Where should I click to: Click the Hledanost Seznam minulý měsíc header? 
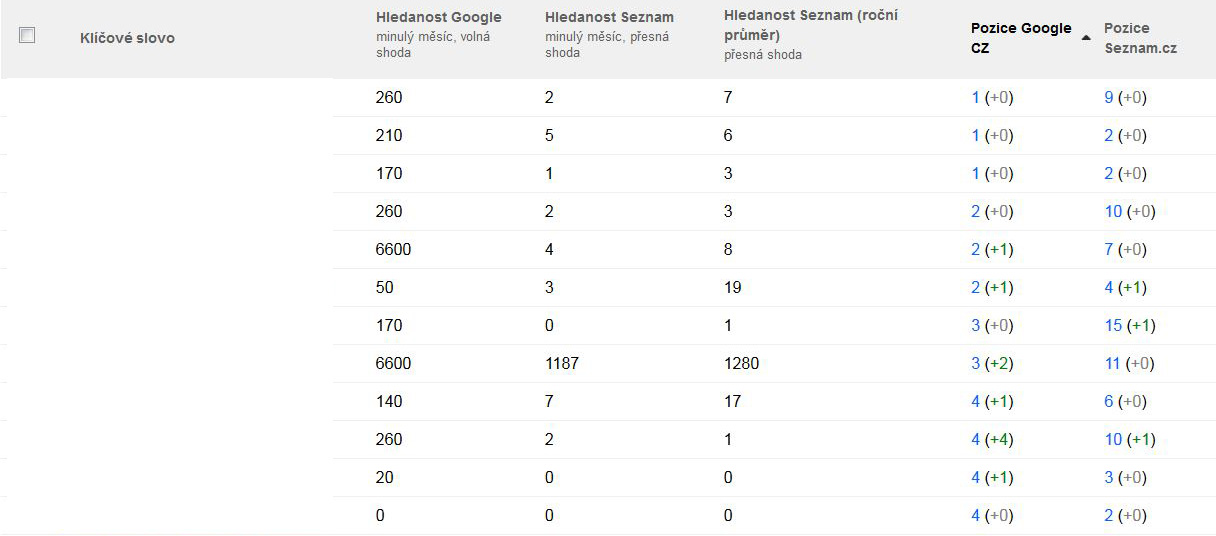609,17
